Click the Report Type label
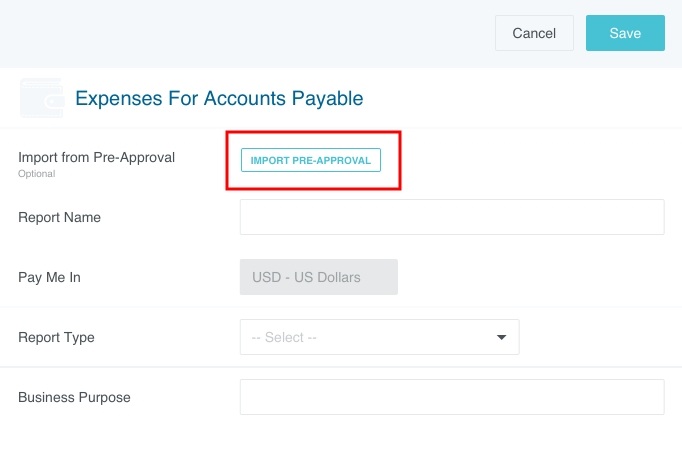682x452 pixels. (56, 337)
